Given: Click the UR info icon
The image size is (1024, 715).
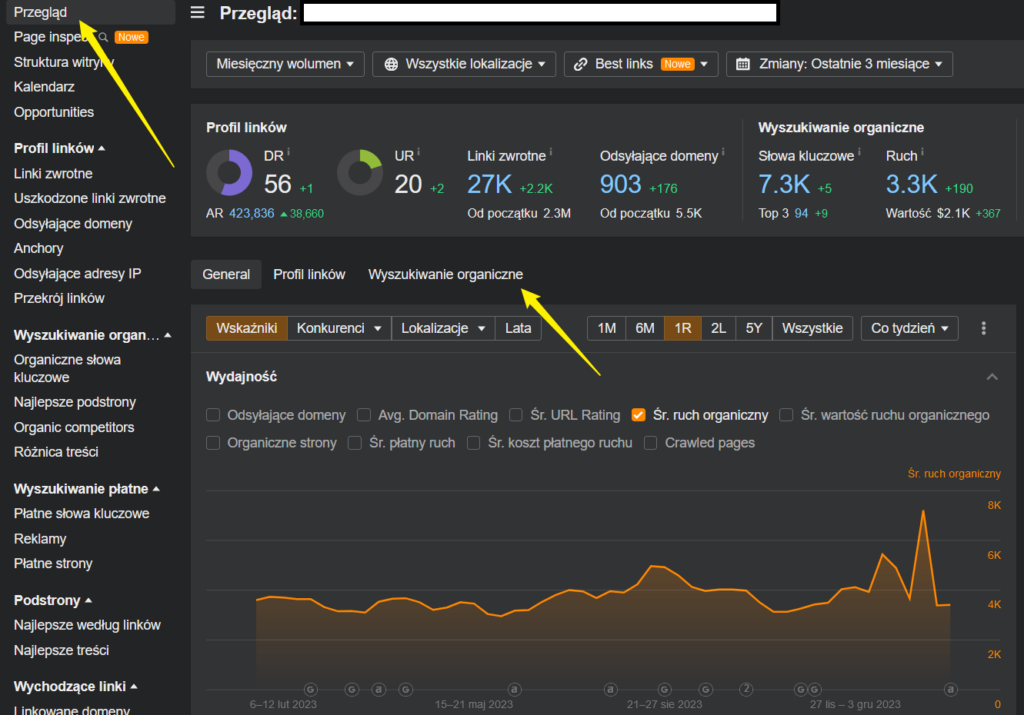Looking at the screenshot, I should click(x=418, y=152).
